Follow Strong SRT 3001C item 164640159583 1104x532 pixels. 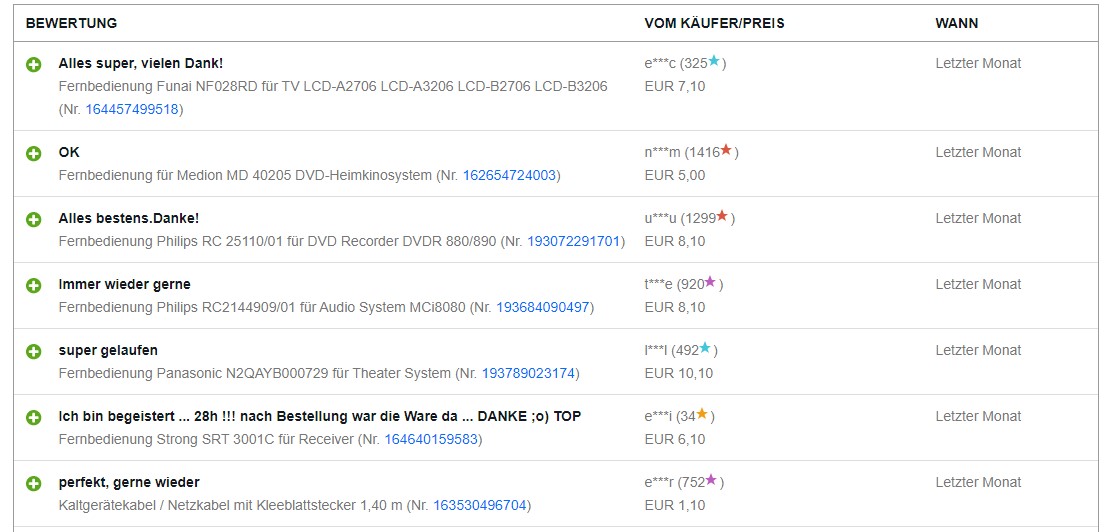point(431,440)
